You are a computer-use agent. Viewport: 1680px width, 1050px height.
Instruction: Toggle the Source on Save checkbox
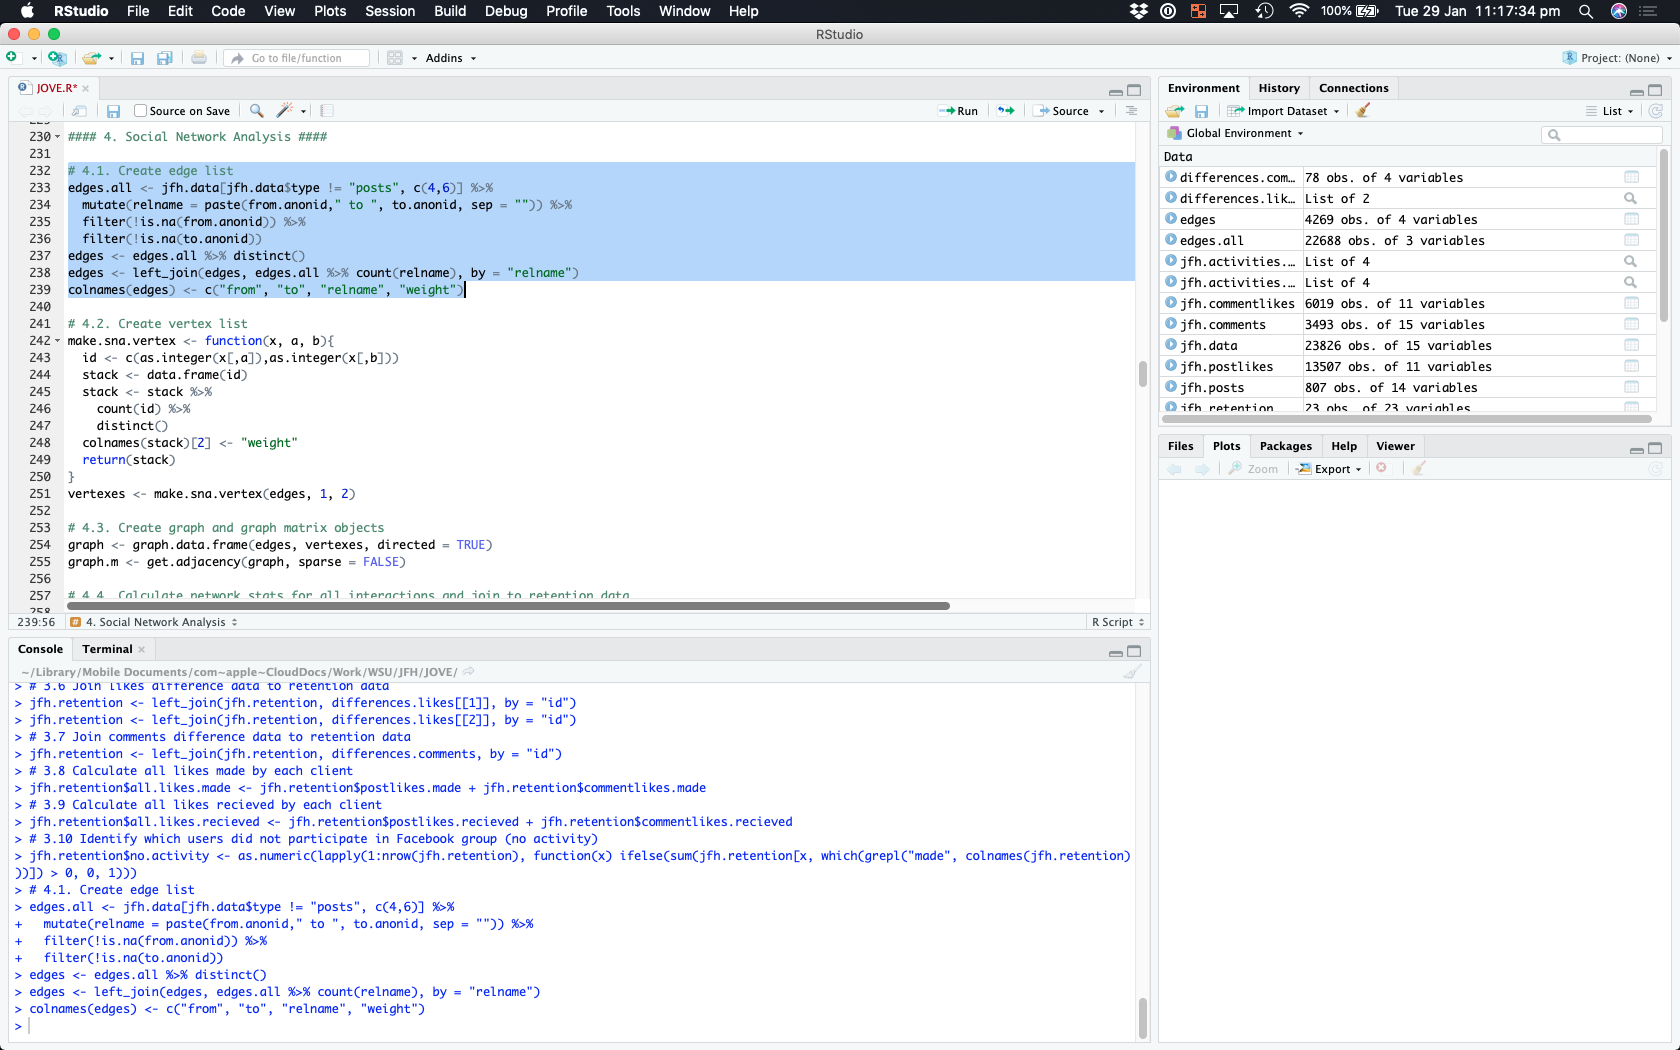pos(141,111)
